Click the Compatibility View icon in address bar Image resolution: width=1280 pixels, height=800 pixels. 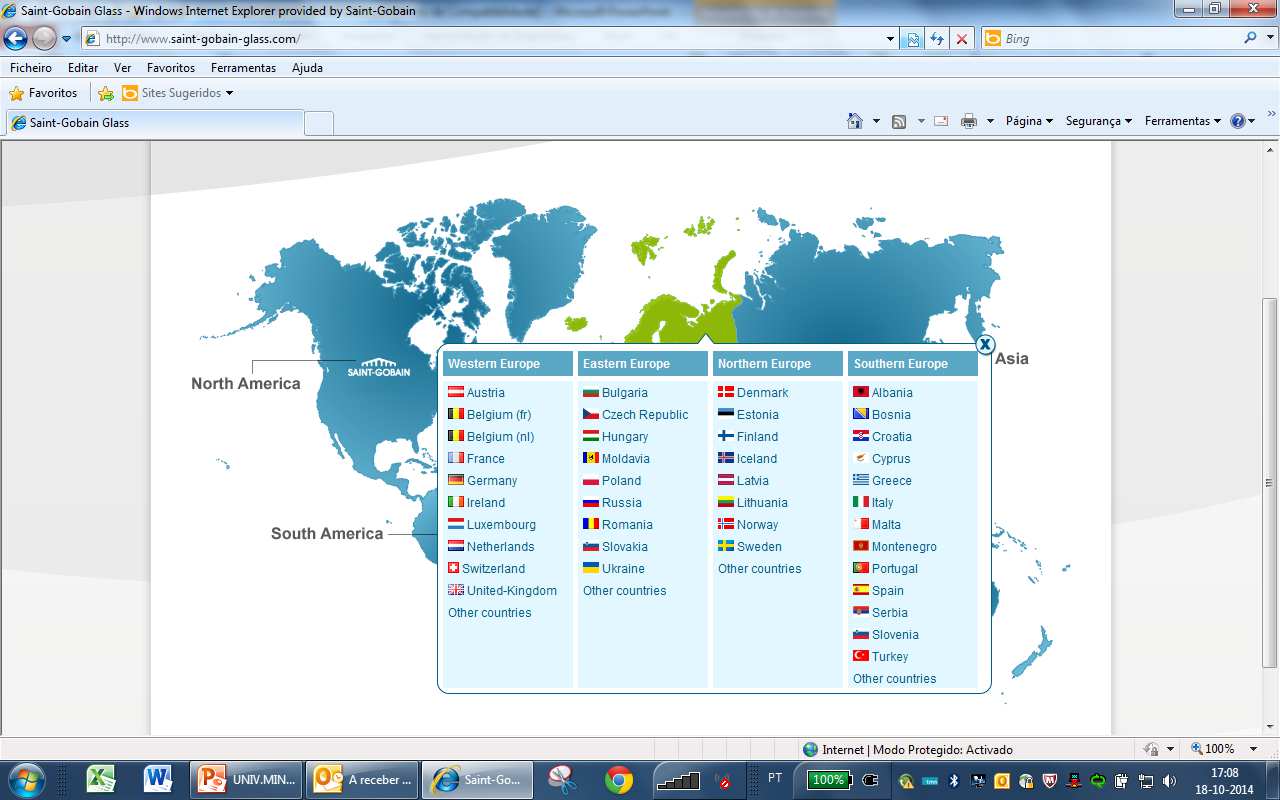[913, 39]
